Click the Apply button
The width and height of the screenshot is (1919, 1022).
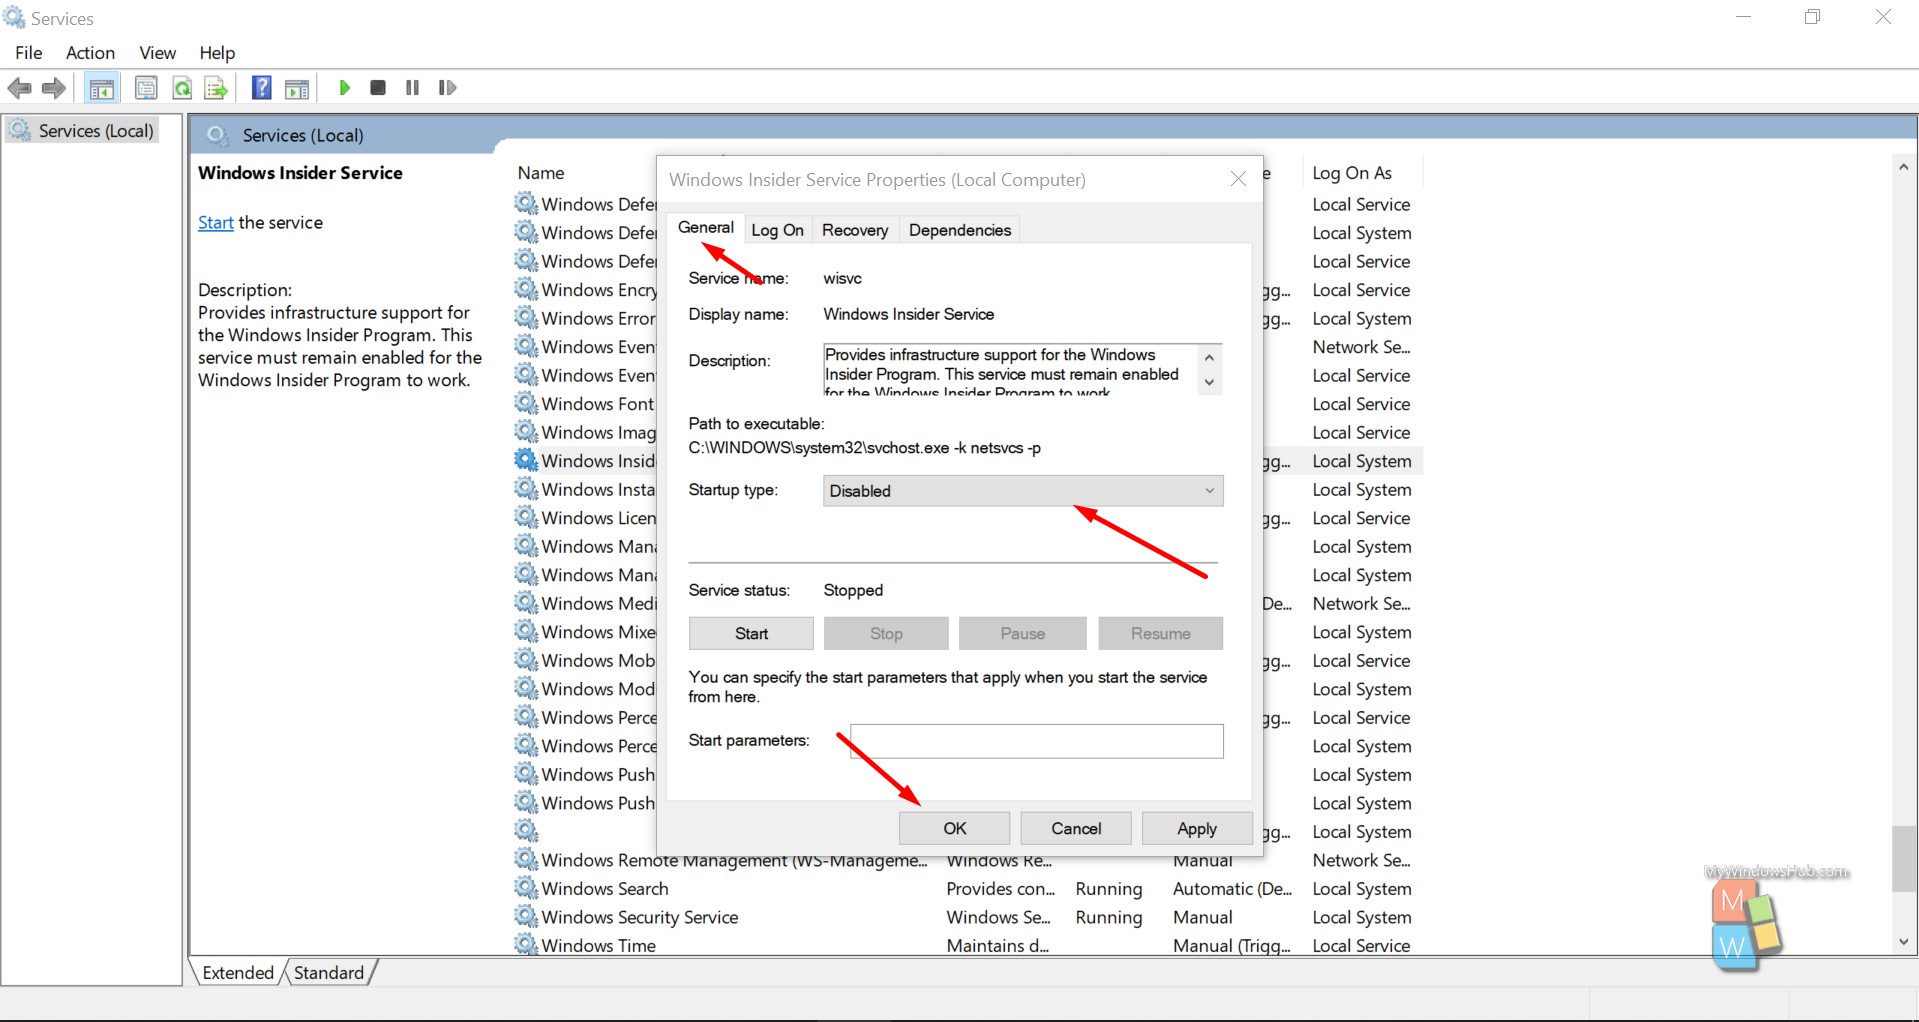1197,829
